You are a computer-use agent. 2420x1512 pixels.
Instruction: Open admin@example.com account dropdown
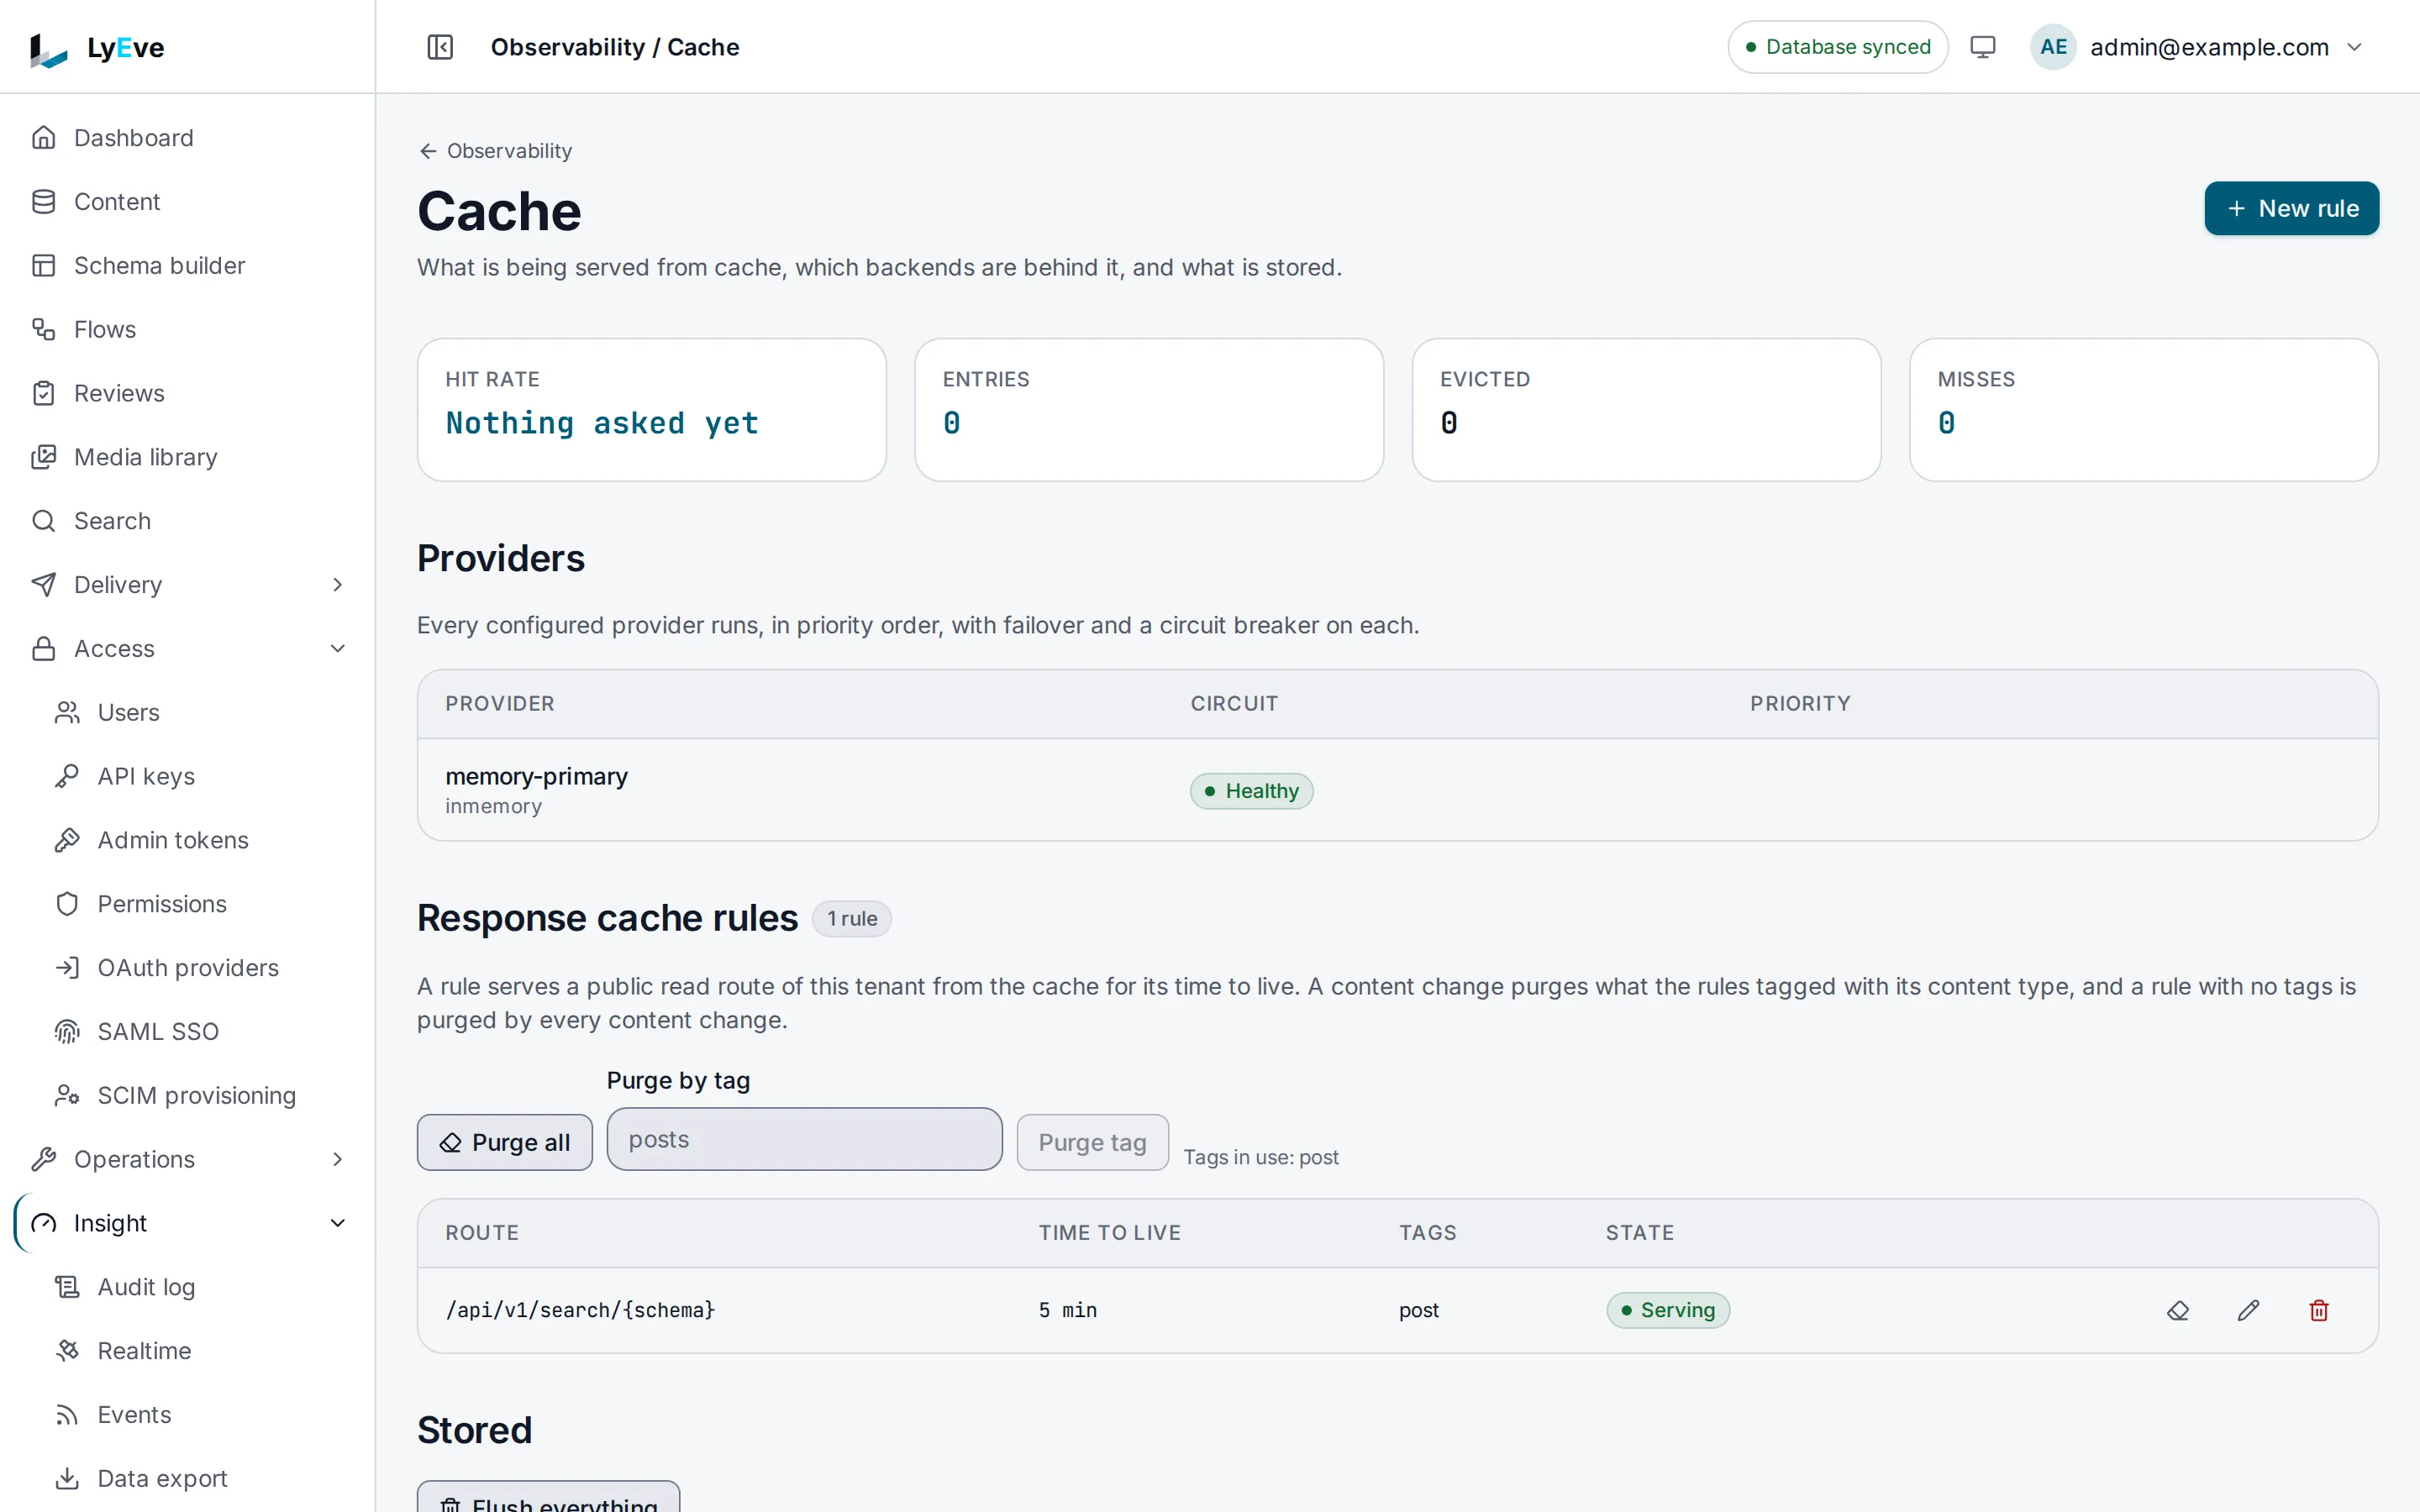2198,47
